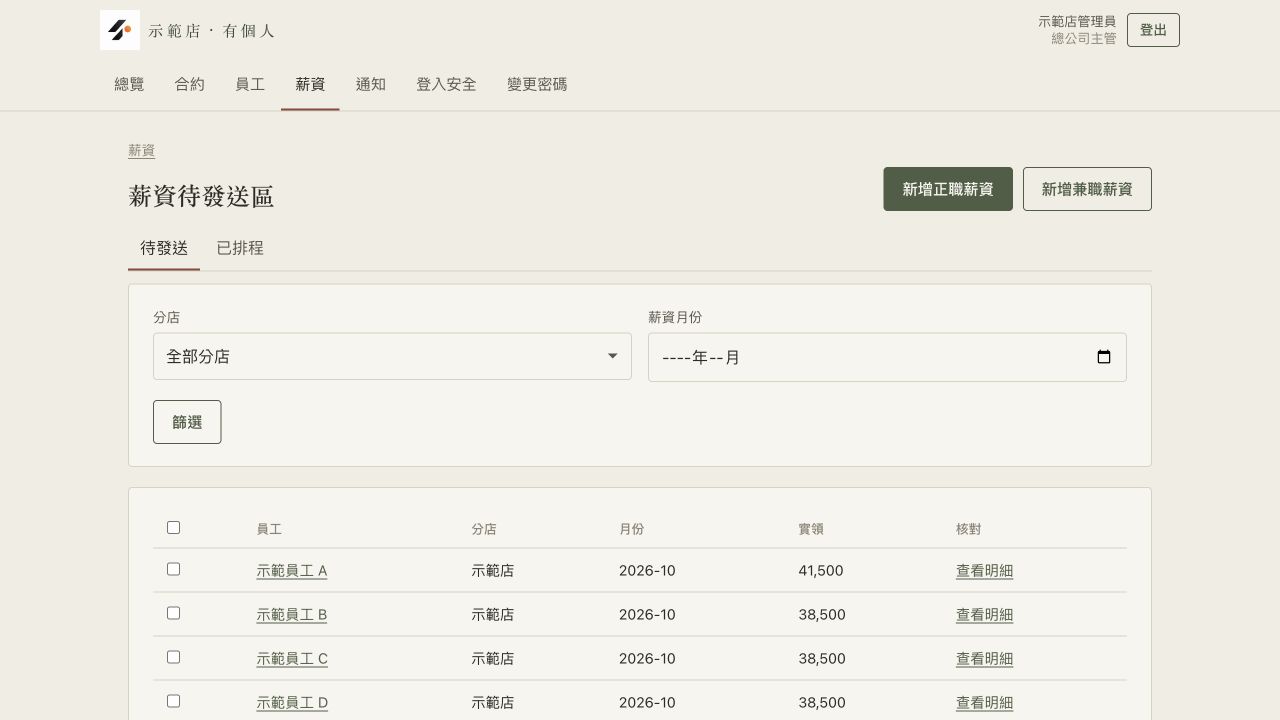
Task: View 查看明細 for 示範員工 D
Action: (984, 703)
